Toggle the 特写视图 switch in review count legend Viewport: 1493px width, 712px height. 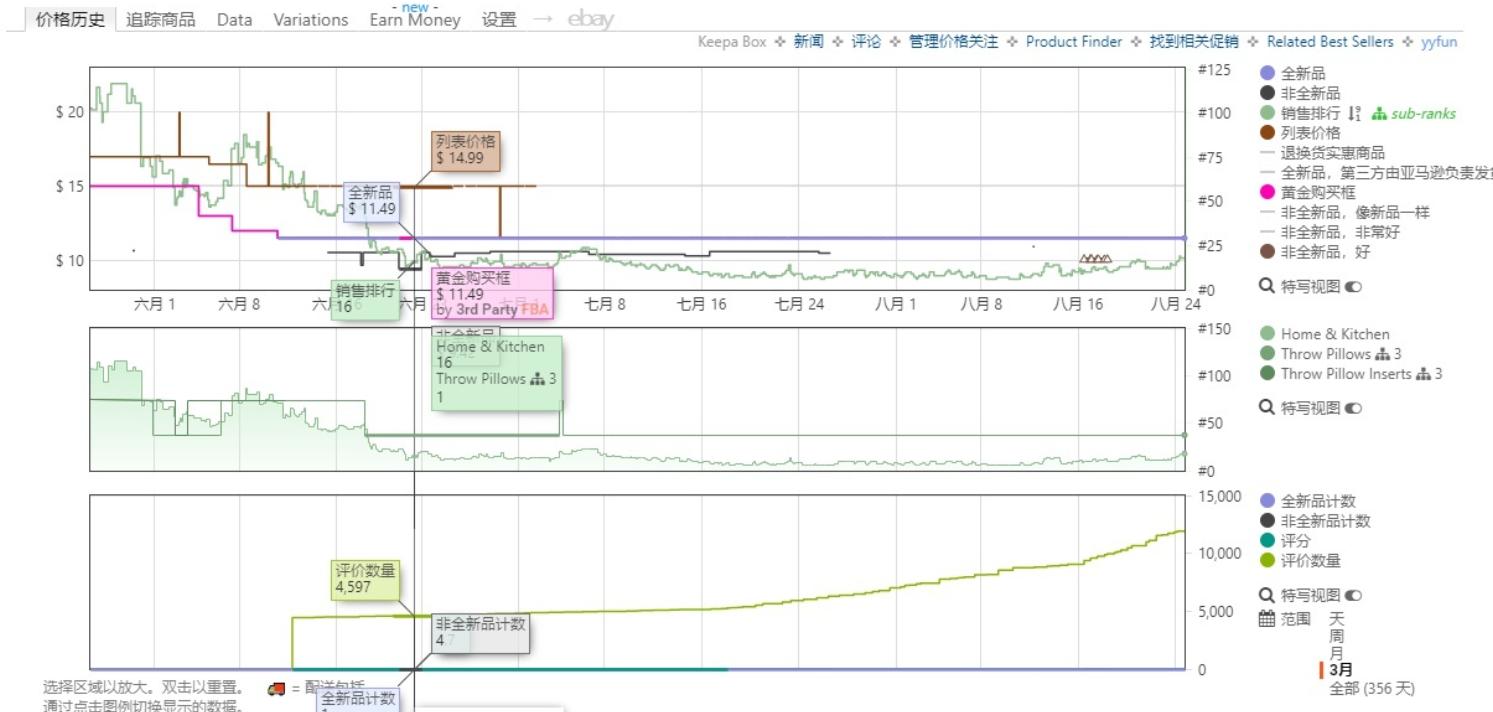tap(1352, 593)
